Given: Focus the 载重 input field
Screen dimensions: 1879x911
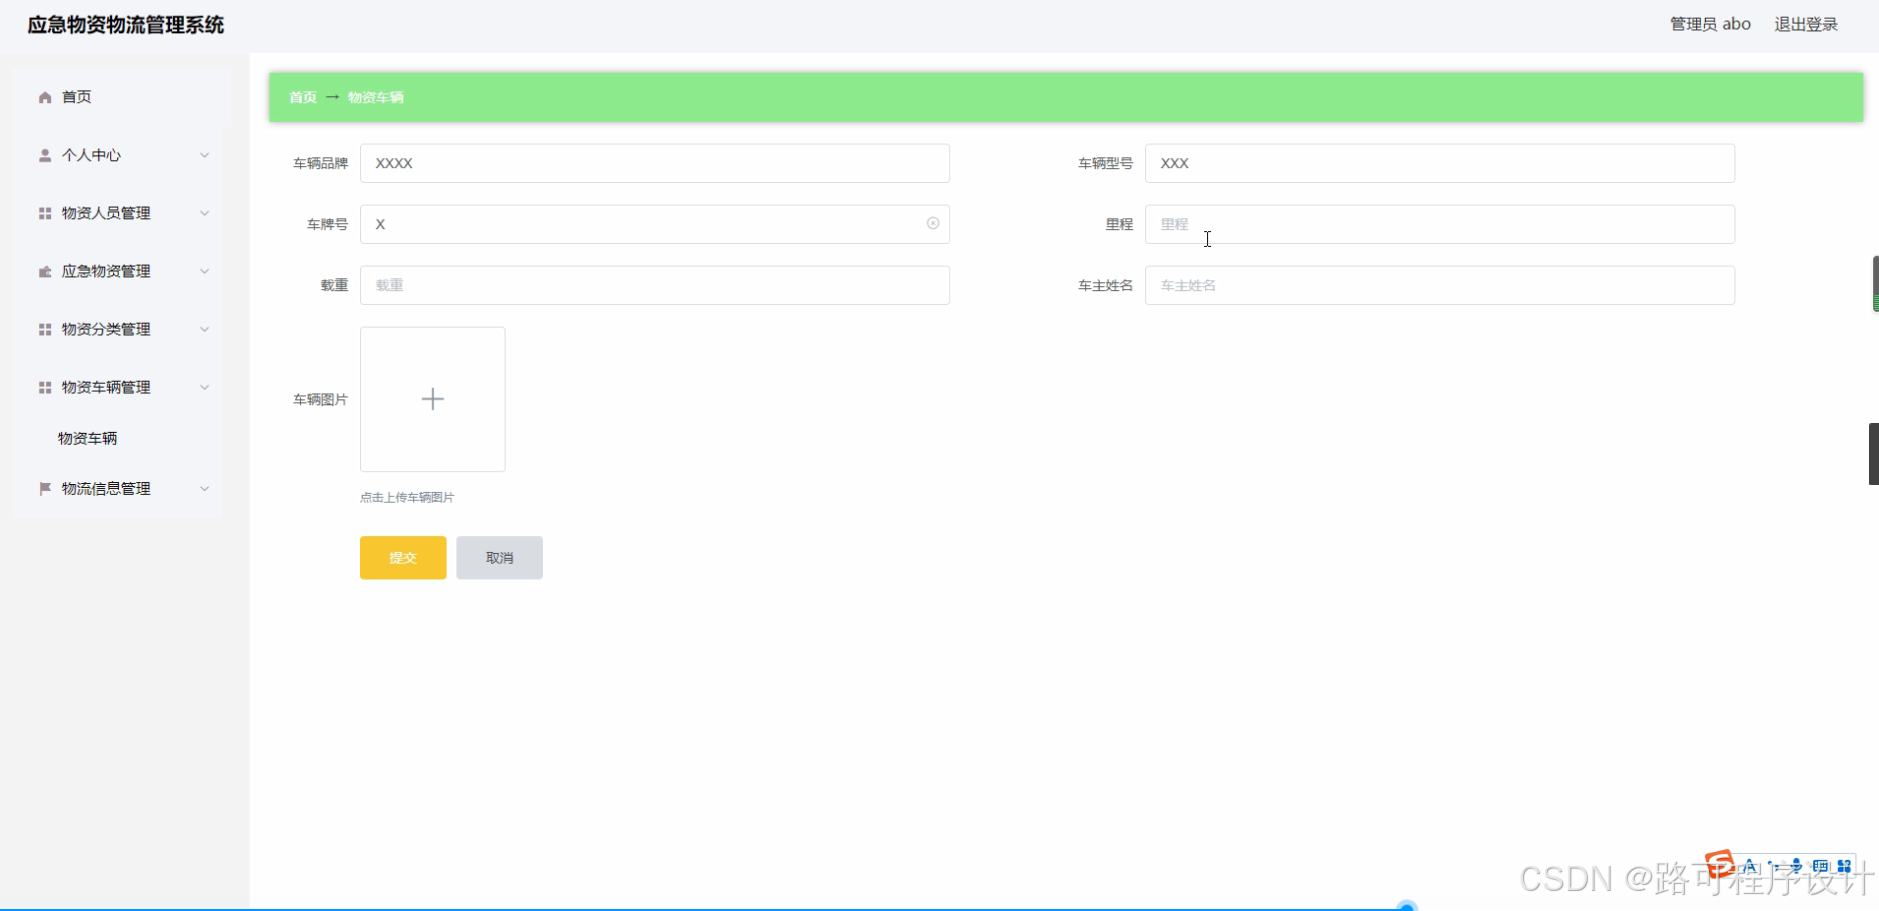Looking at the screenshot, I should pyautogui.click(x=655, y=285).
